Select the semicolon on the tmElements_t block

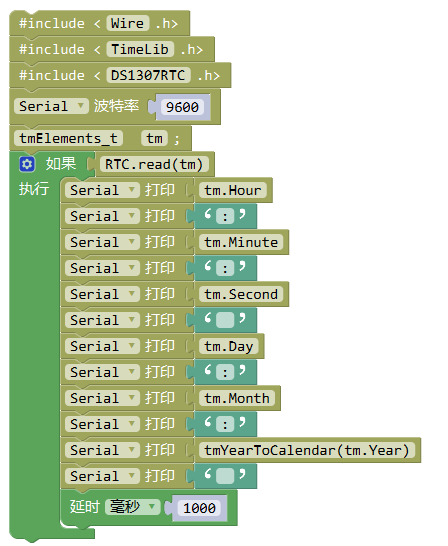click(177, 139)
